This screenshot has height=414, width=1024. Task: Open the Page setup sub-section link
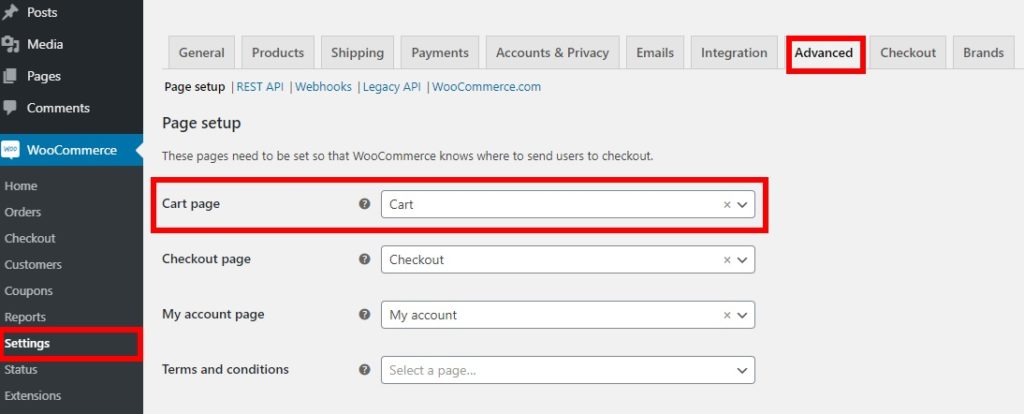tap(195, 87)
